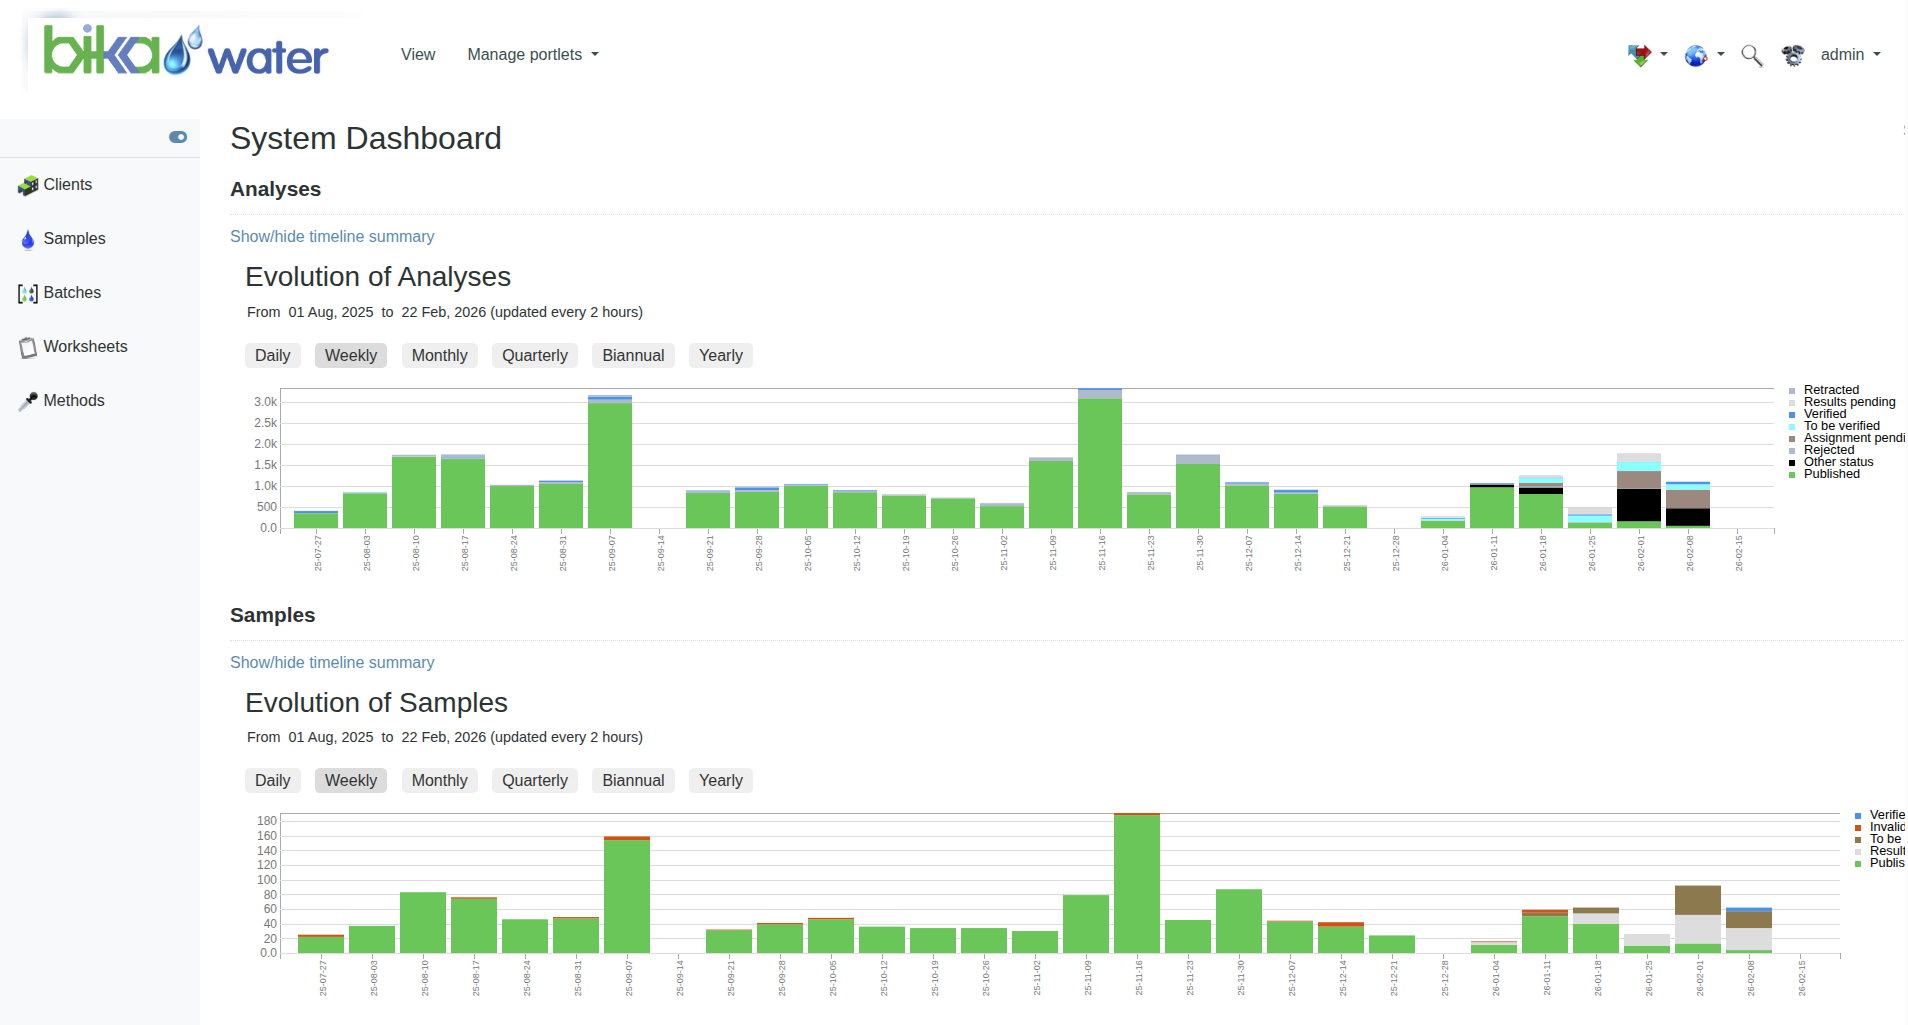Toggle the sidebar collapse switch
1908x1025 pixels.
(x=178, y=137)
